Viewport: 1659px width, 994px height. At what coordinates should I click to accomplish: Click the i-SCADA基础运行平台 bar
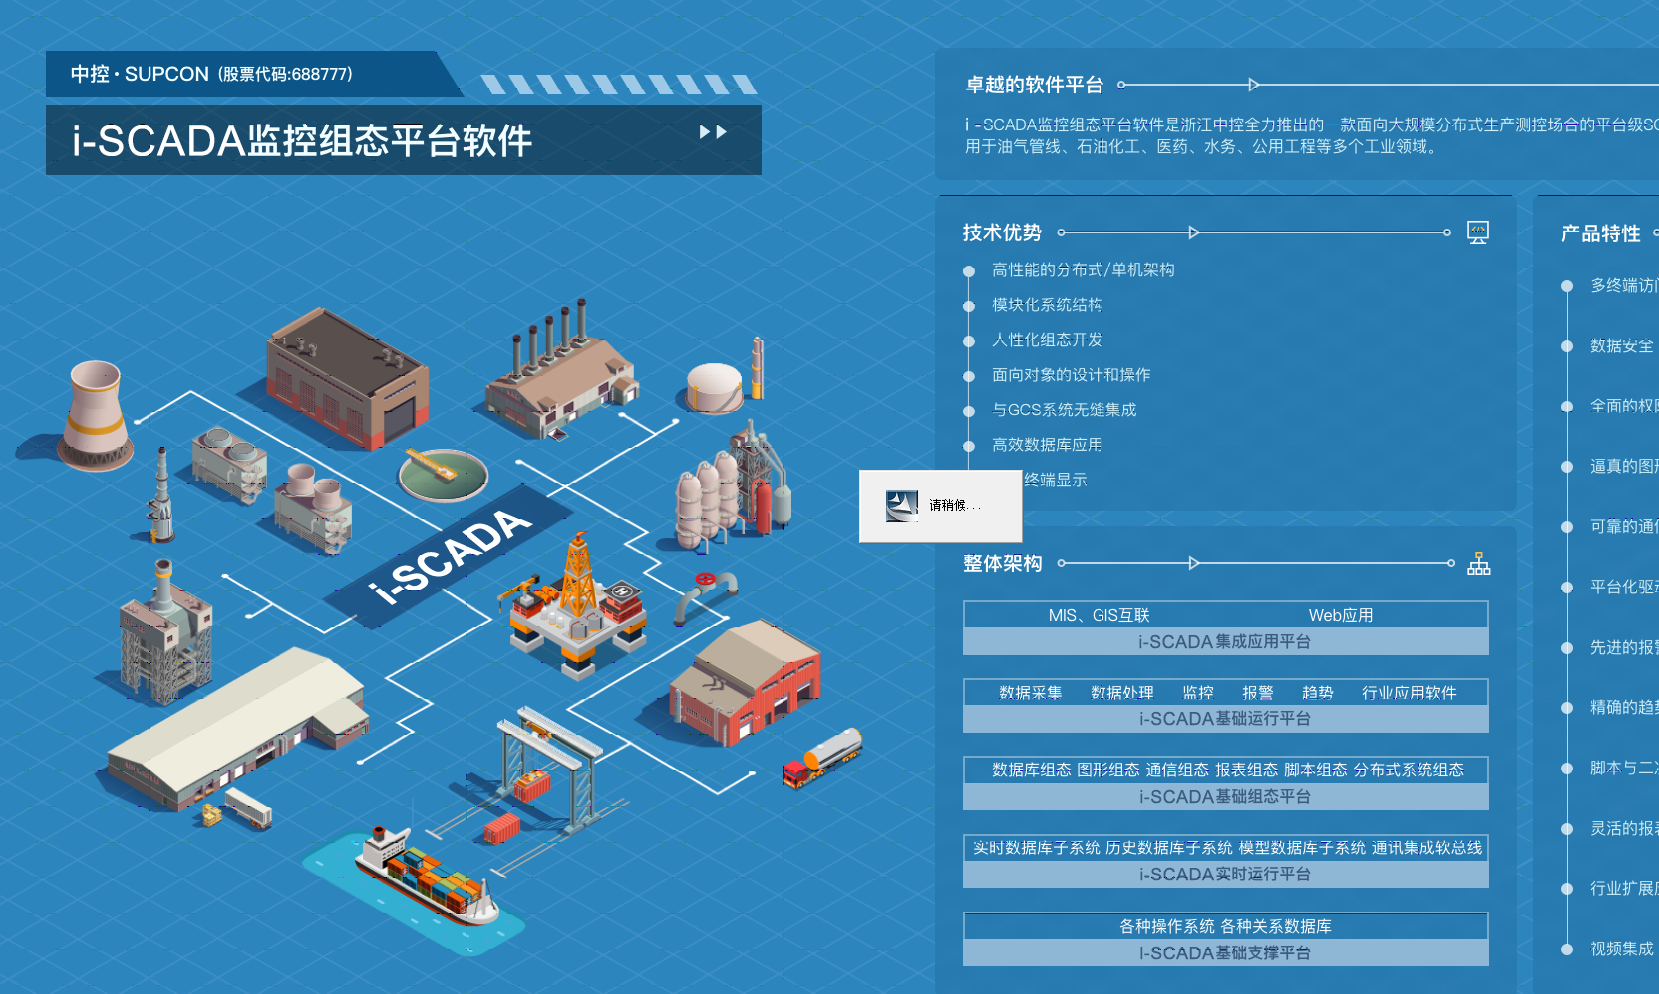1225,719
